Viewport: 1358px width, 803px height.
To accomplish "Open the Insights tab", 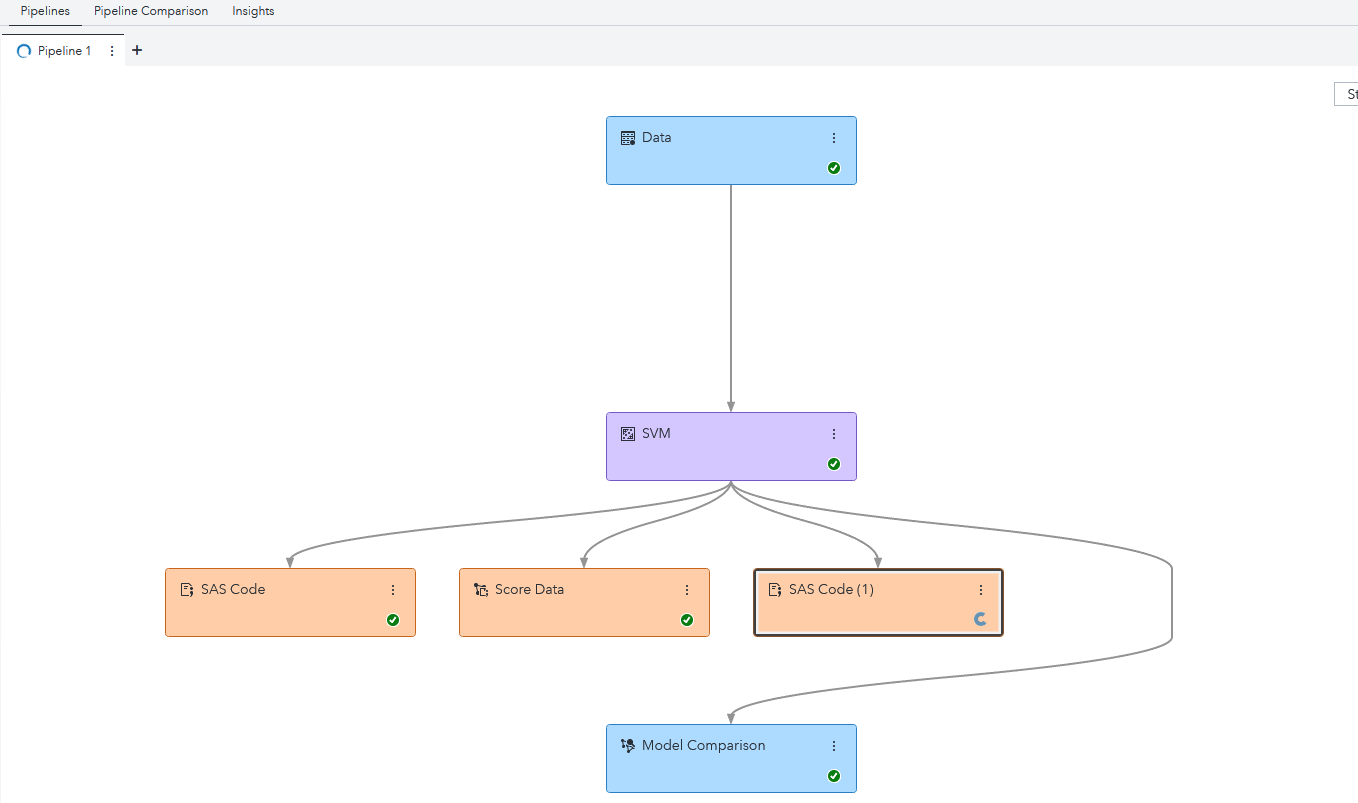I will coord(252,11).
